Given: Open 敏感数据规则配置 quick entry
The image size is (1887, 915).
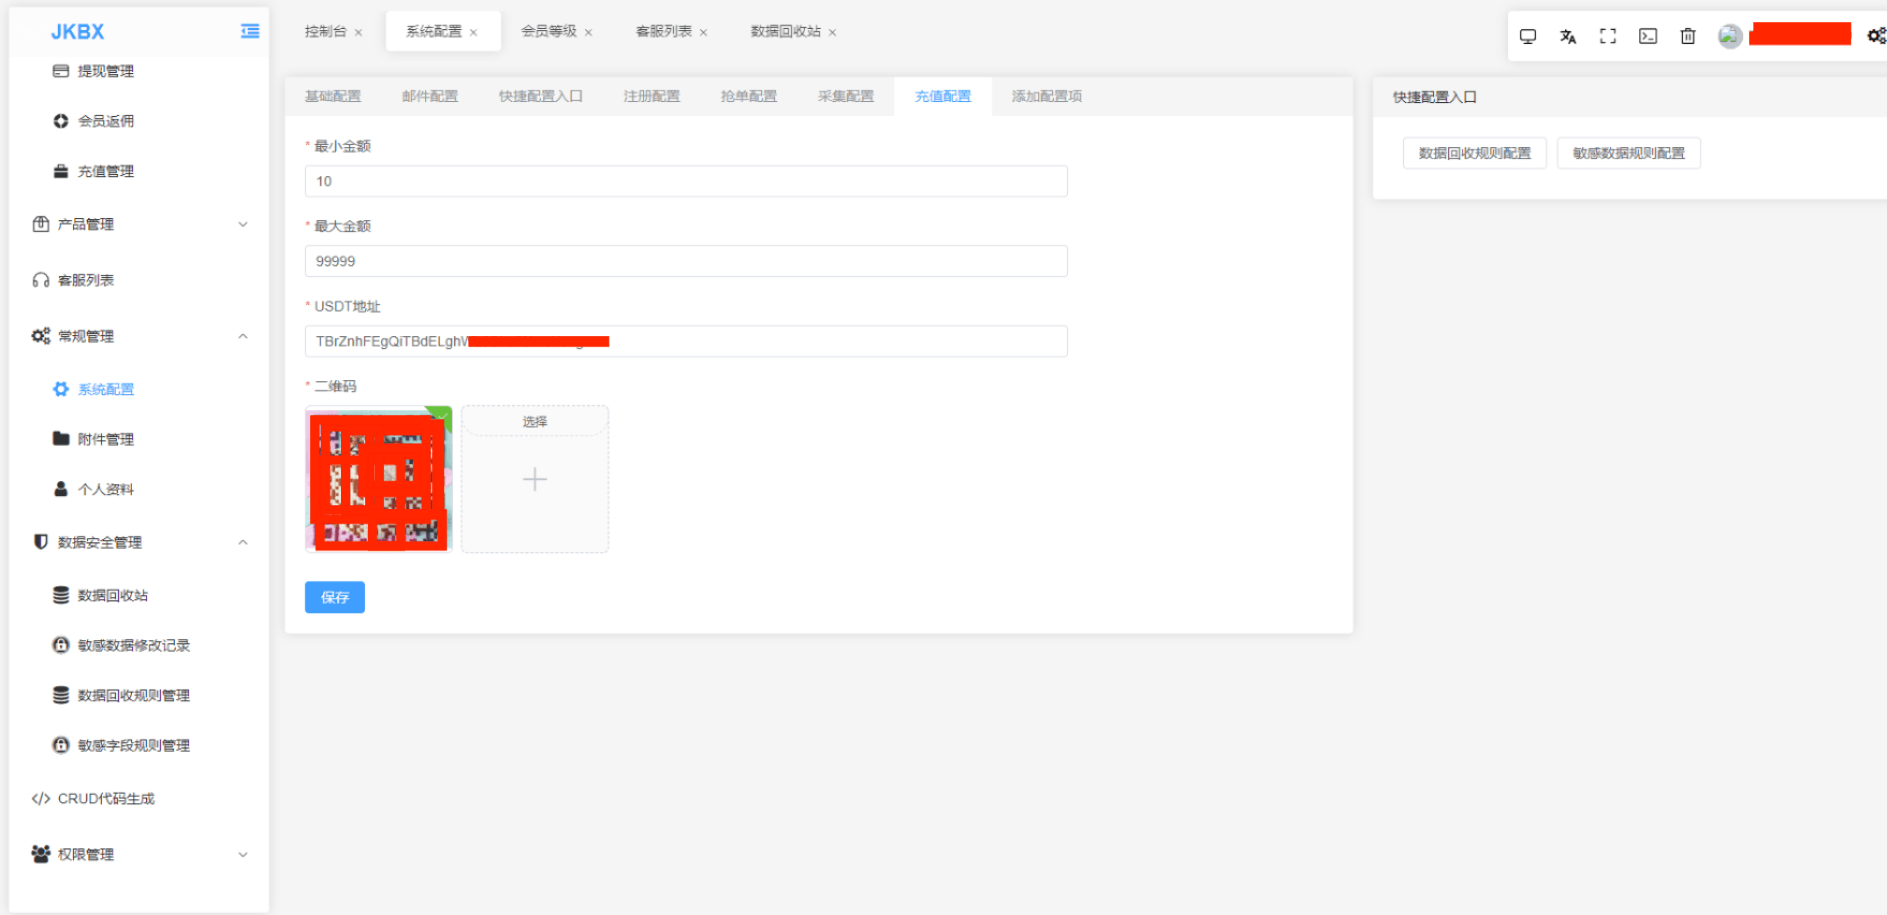Looking at the screenshot, I should click(x=1628, y=152).
